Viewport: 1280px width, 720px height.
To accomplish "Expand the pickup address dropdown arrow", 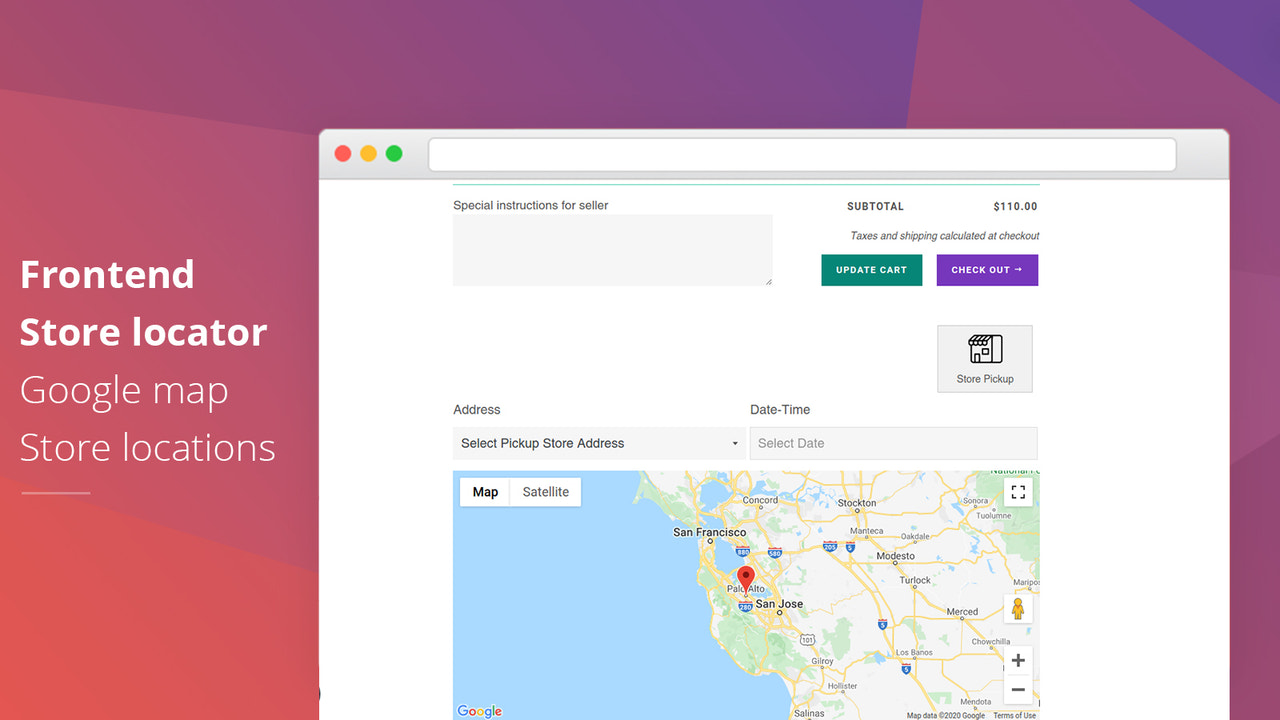I will click(735, 443).
